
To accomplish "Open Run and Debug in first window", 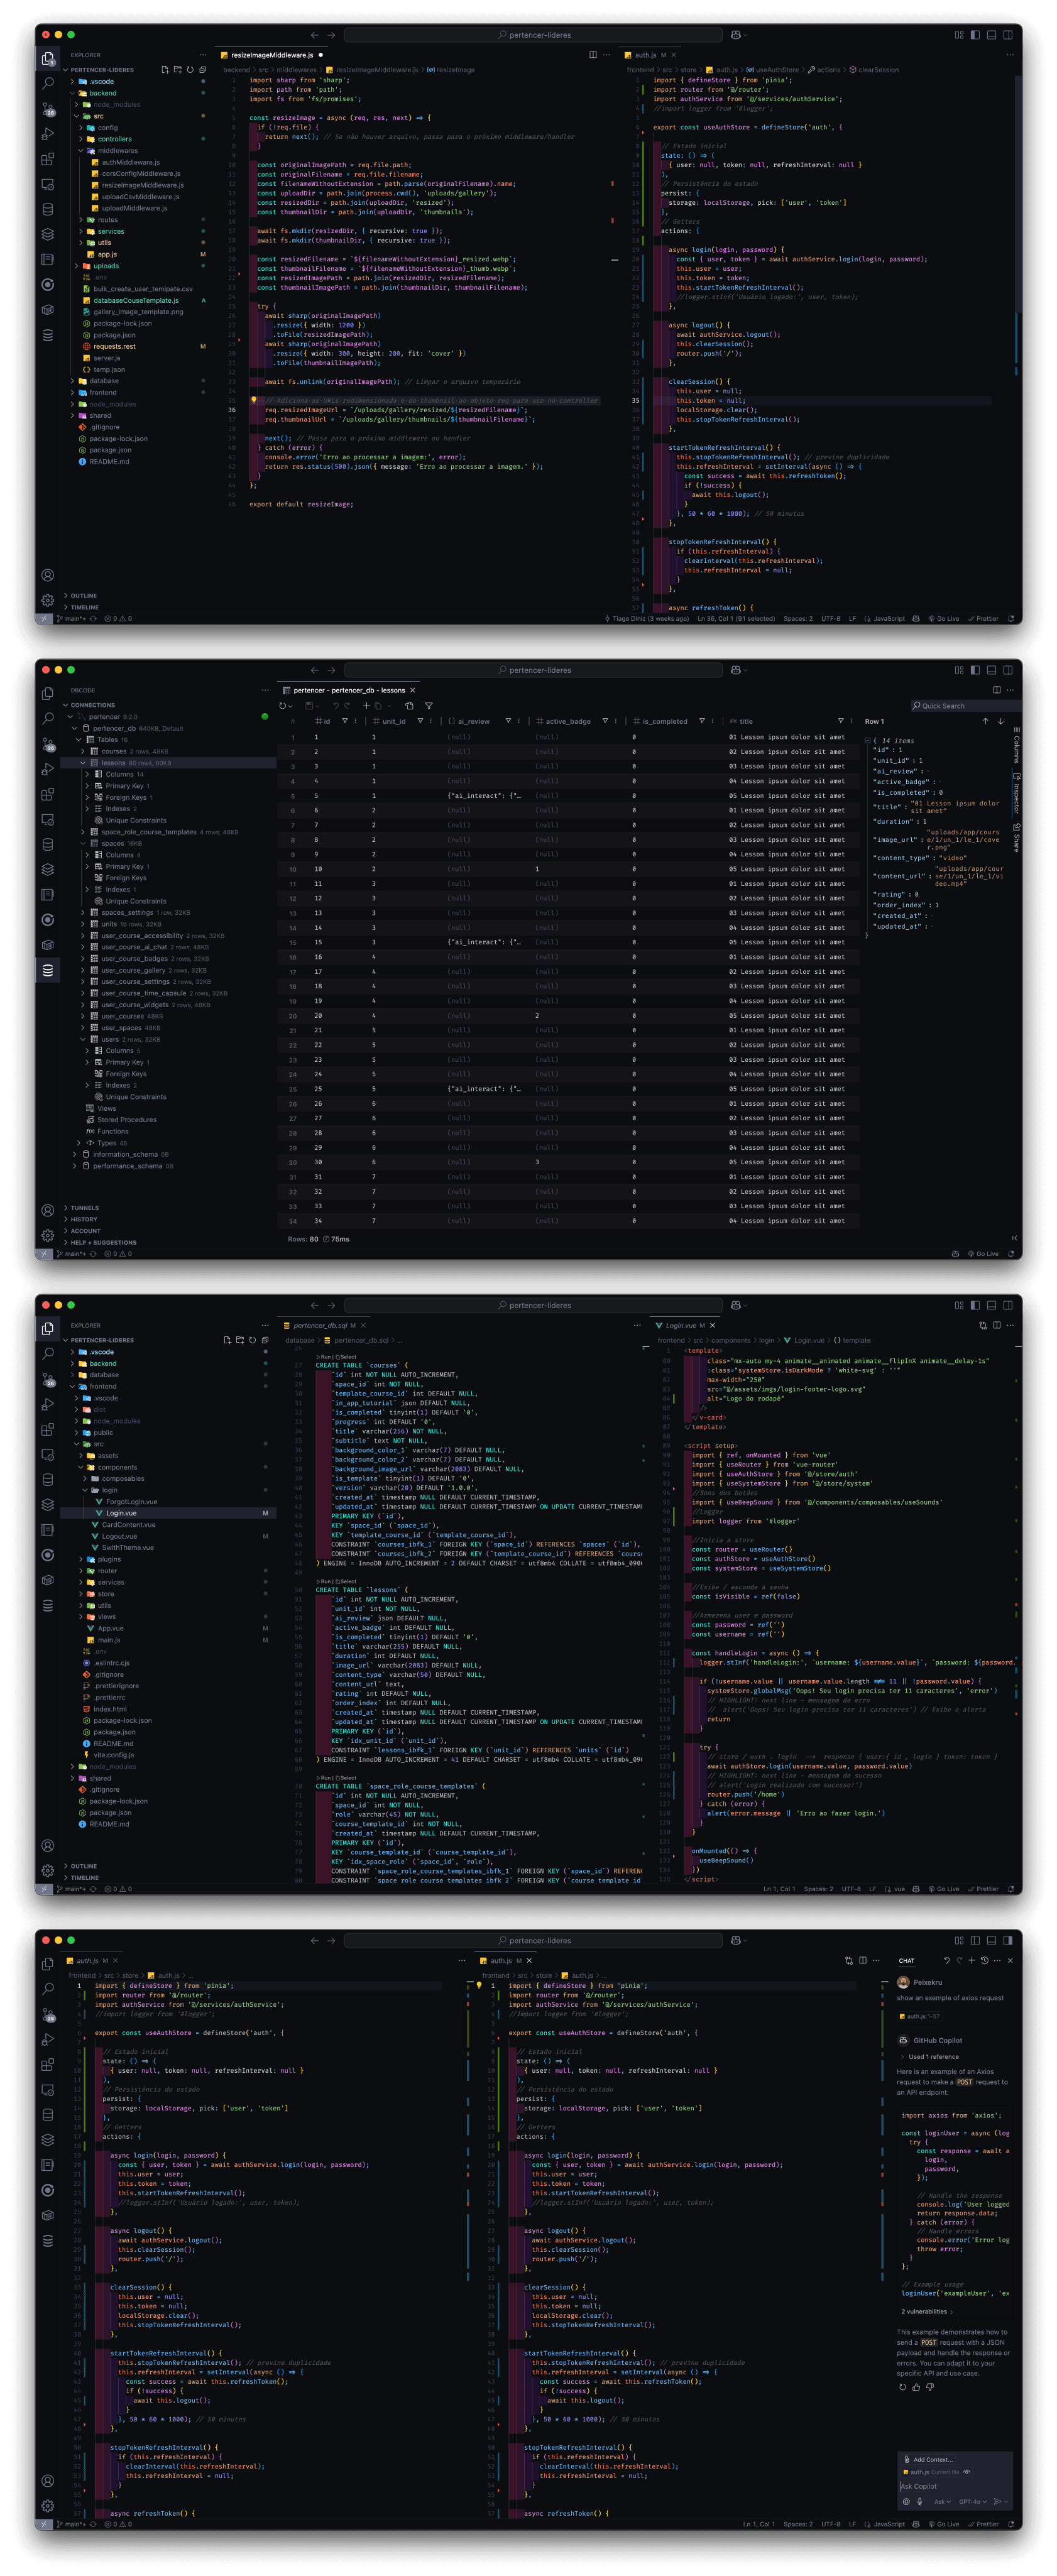I will [x=48, y=134].
